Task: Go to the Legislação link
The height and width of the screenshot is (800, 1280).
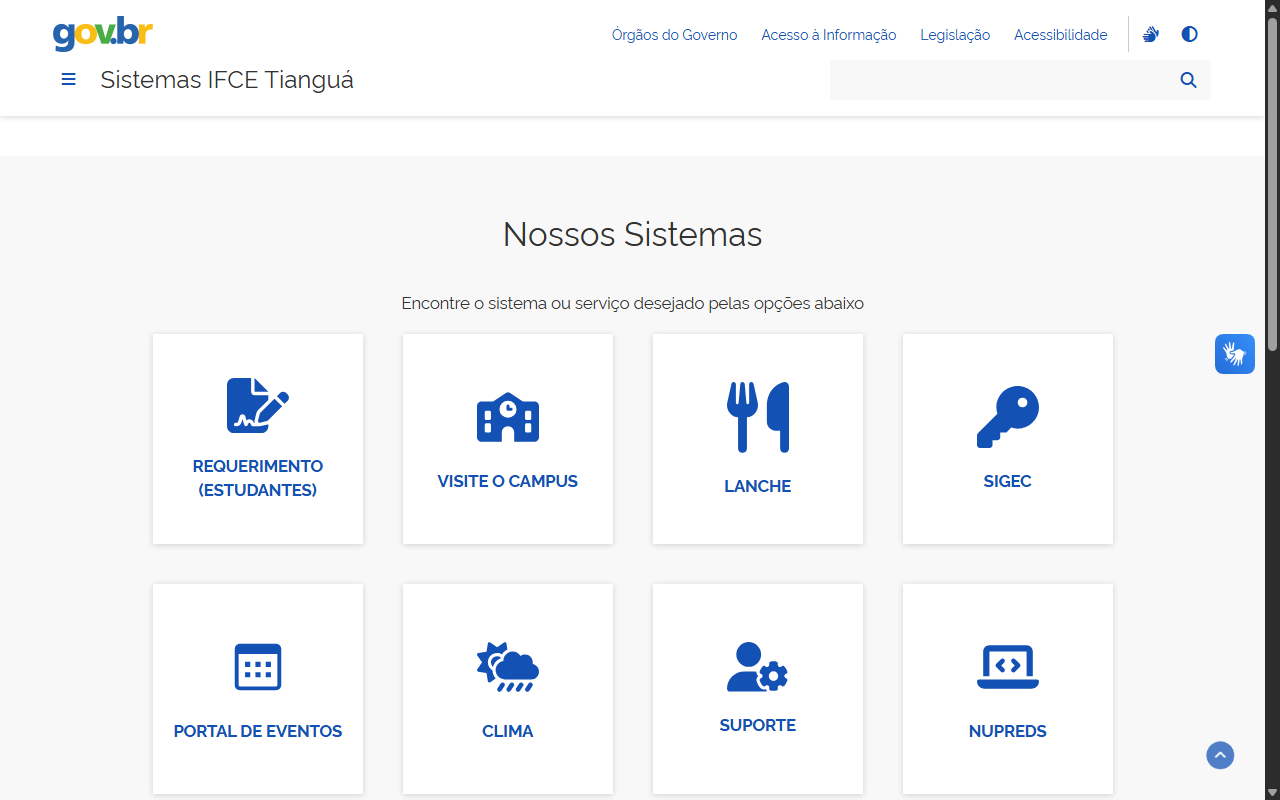Action: coord(955,35)
